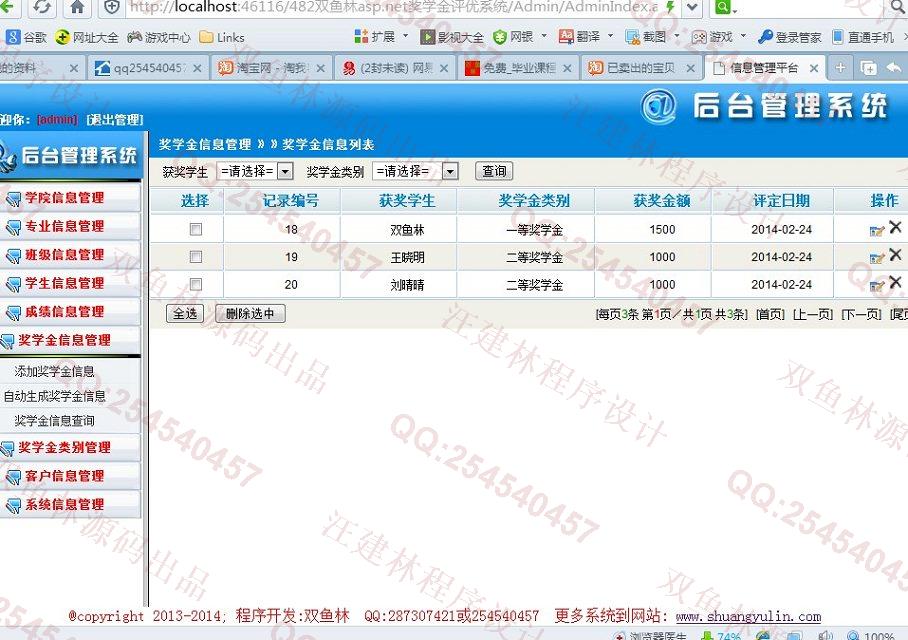Open 奖学金信息查询 submenu item
Image resolution: width=908 pixels, height=640 pixels.
[54, 420]
